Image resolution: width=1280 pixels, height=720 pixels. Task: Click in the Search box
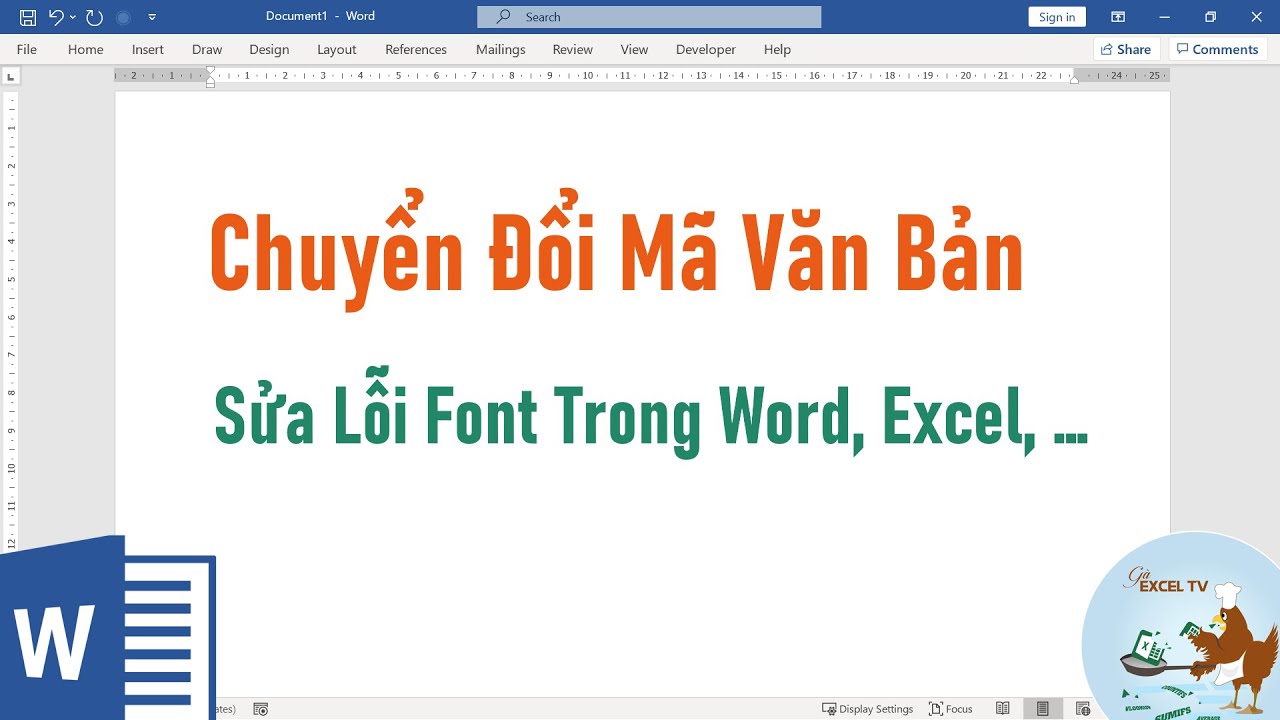pyautogui.click(x=649, y=17)
